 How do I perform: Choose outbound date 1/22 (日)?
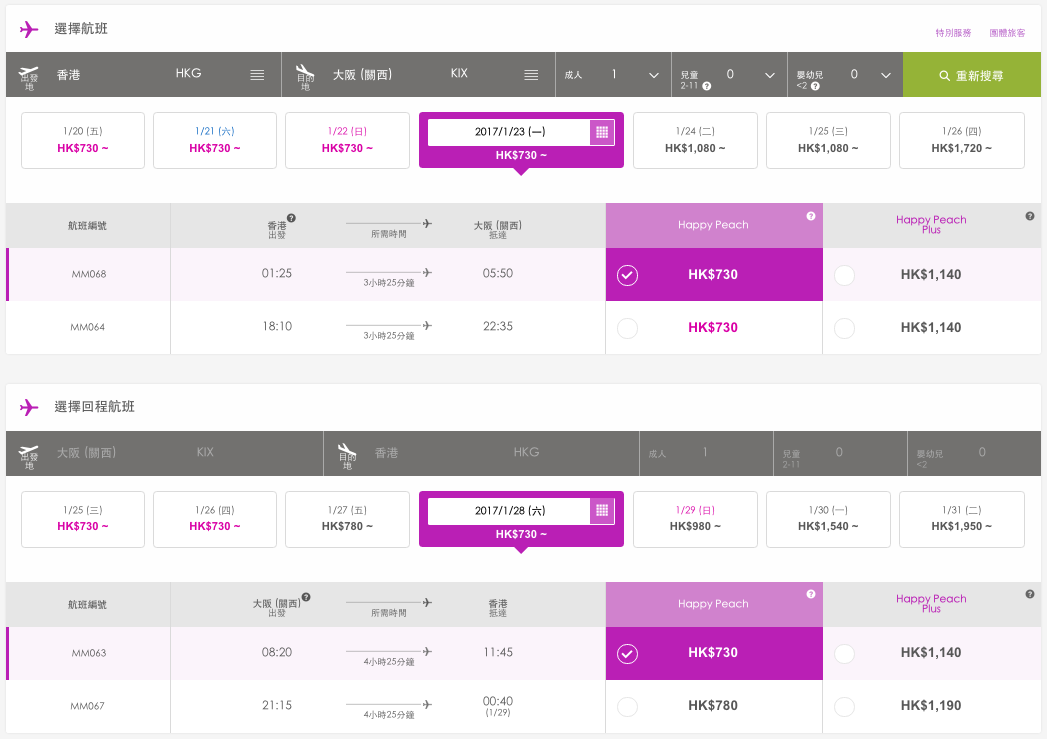tap(347, 140)
